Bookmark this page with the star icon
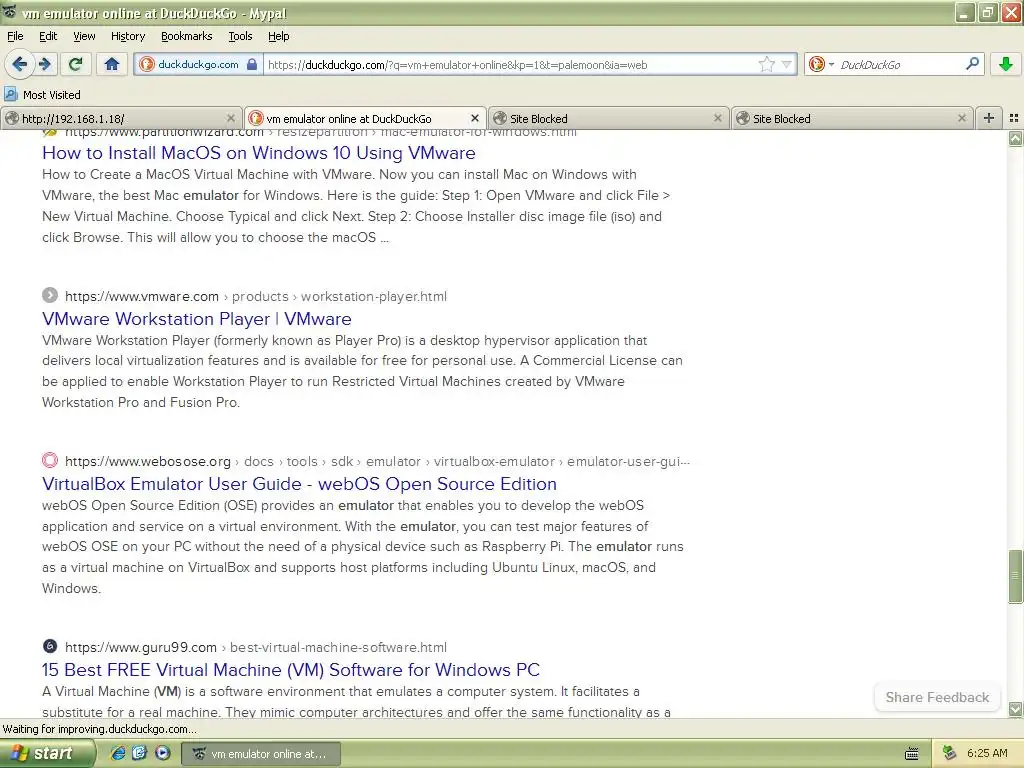This screenshot has width=1024, height=768. point(766,64)
